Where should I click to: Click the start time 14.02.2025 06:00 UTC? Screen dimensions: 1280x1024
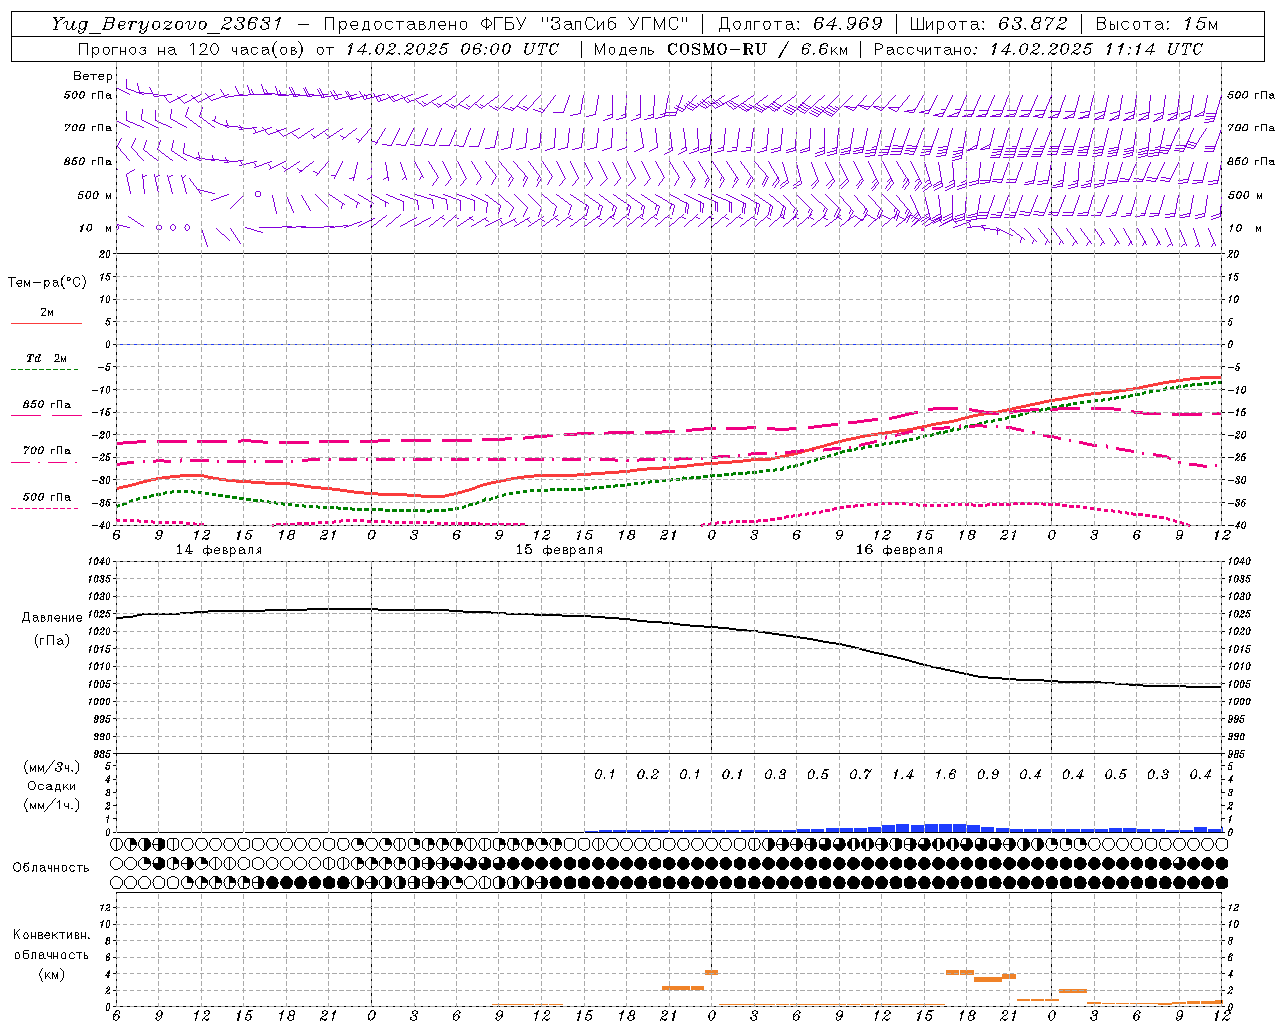pyautogui.click(x=453, y=49)
